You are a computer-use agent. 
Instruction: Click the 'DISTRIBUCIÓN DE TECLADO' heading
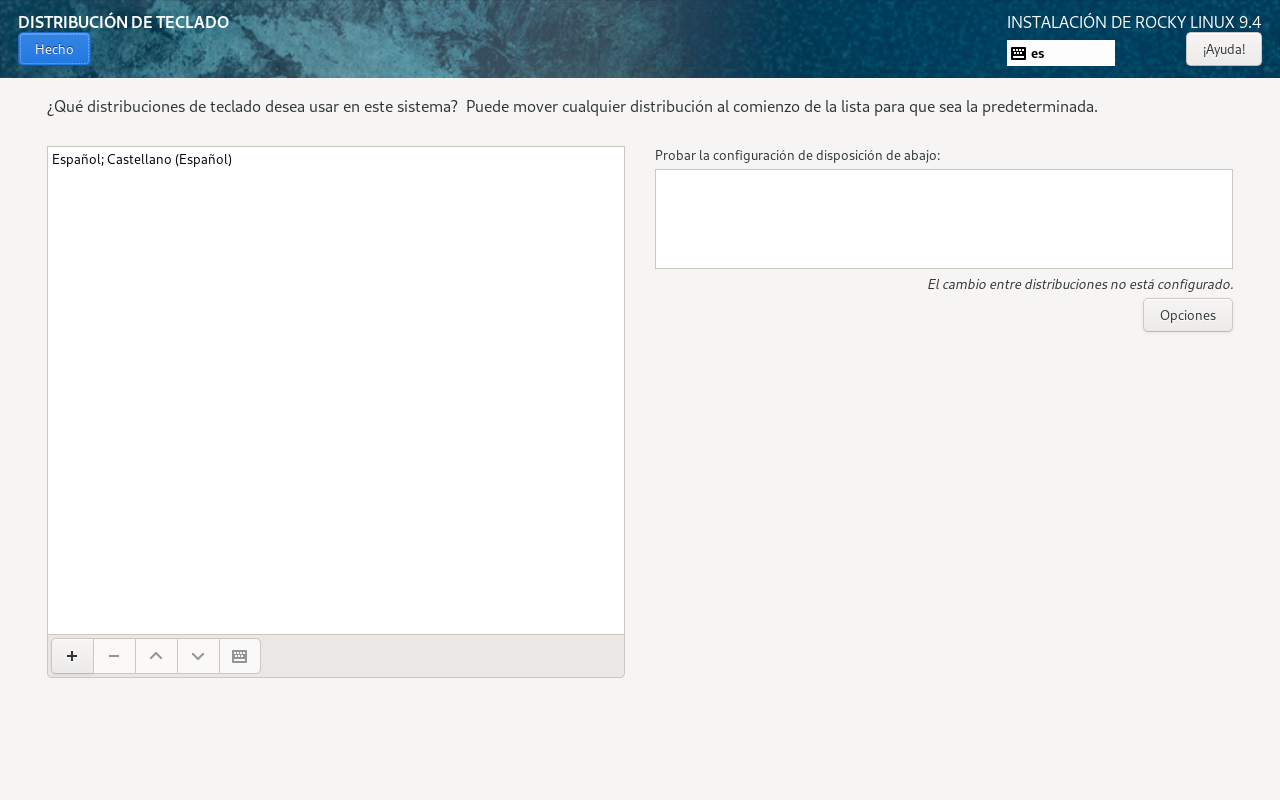click(x=123, y=22)
